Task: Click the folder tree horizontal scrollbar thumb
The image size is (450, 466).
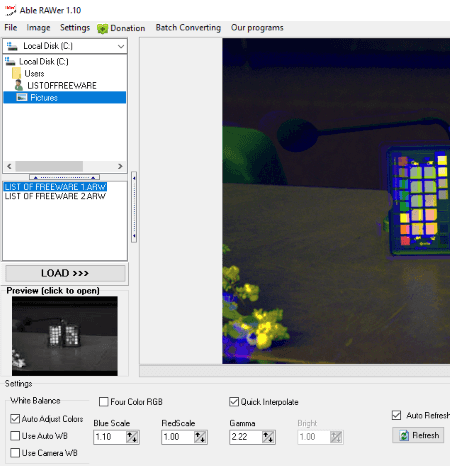Action: click(49, 166)
